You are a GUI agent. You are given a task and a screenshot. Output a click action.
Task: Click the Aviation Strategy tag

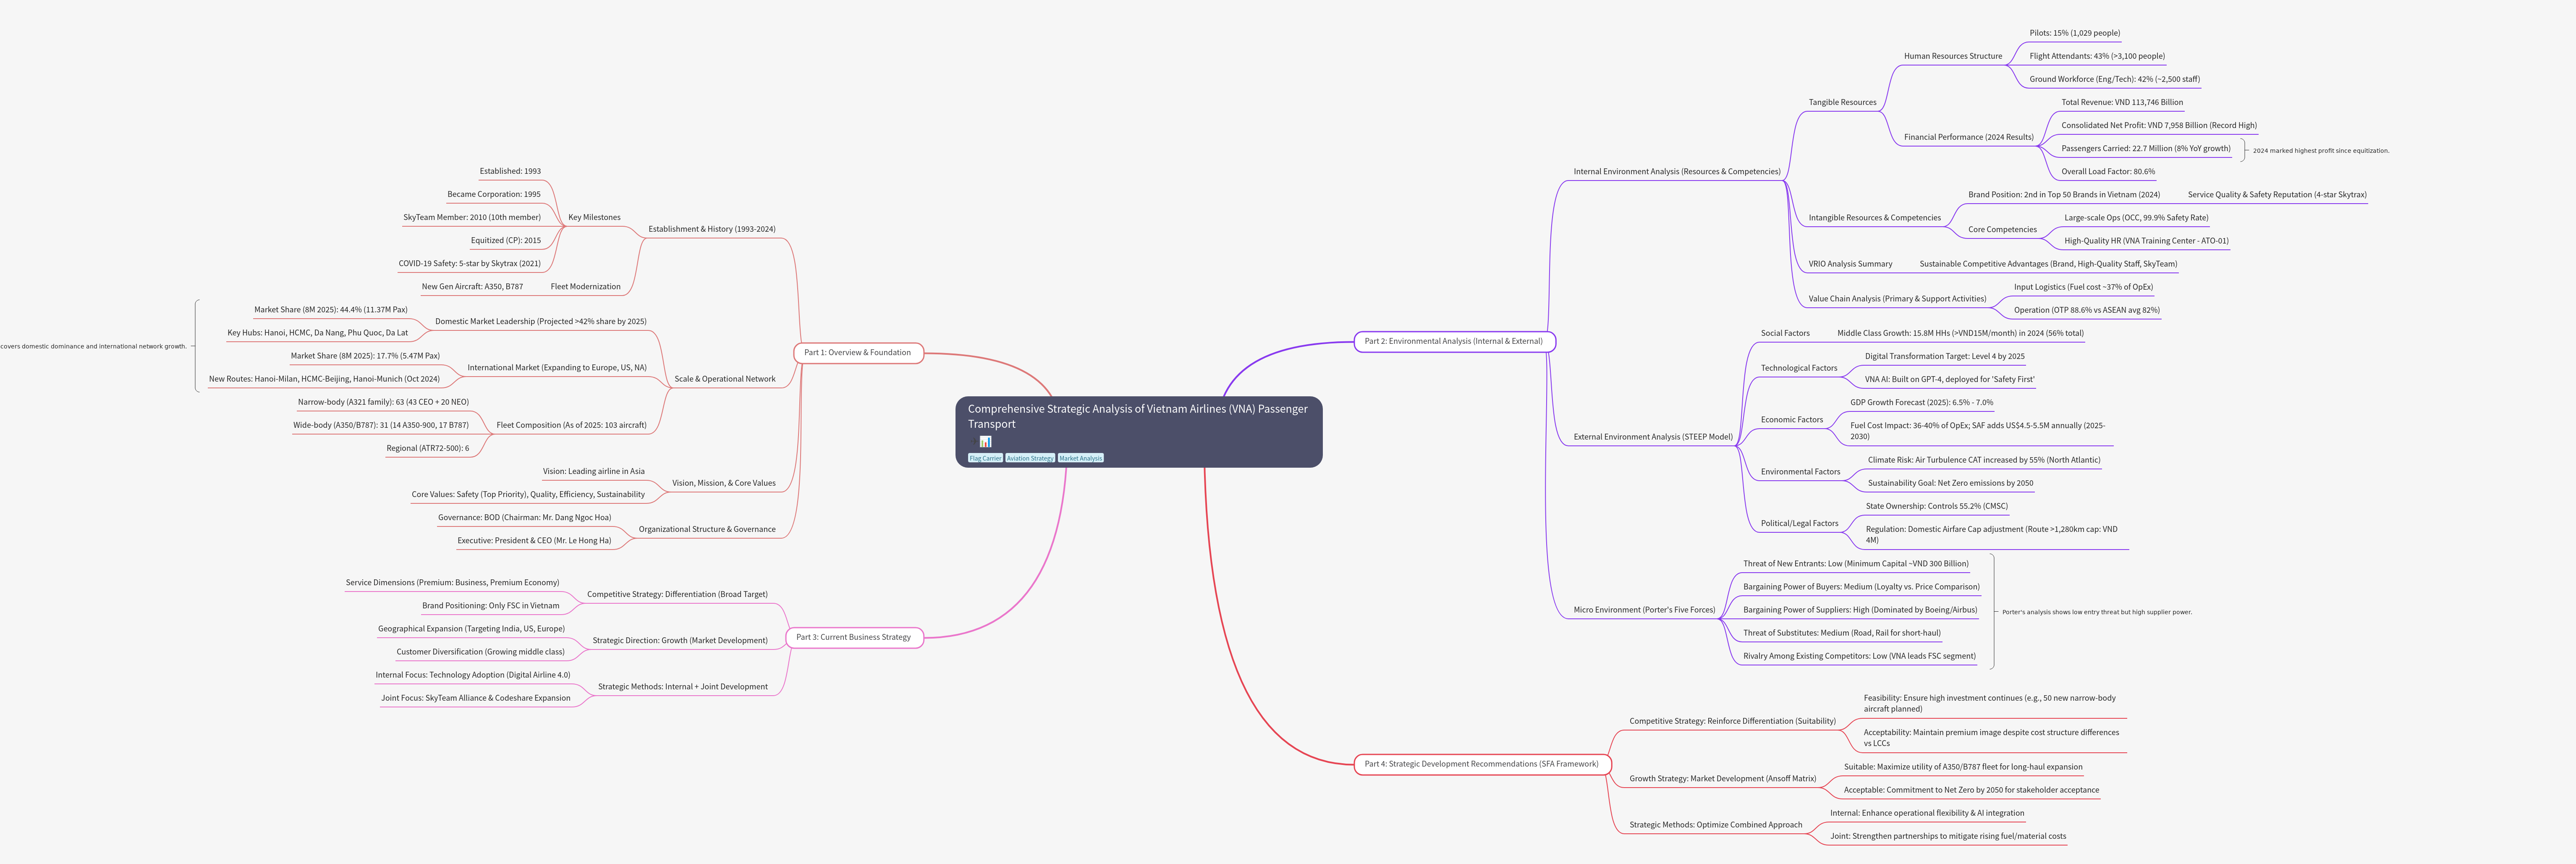1030,458
